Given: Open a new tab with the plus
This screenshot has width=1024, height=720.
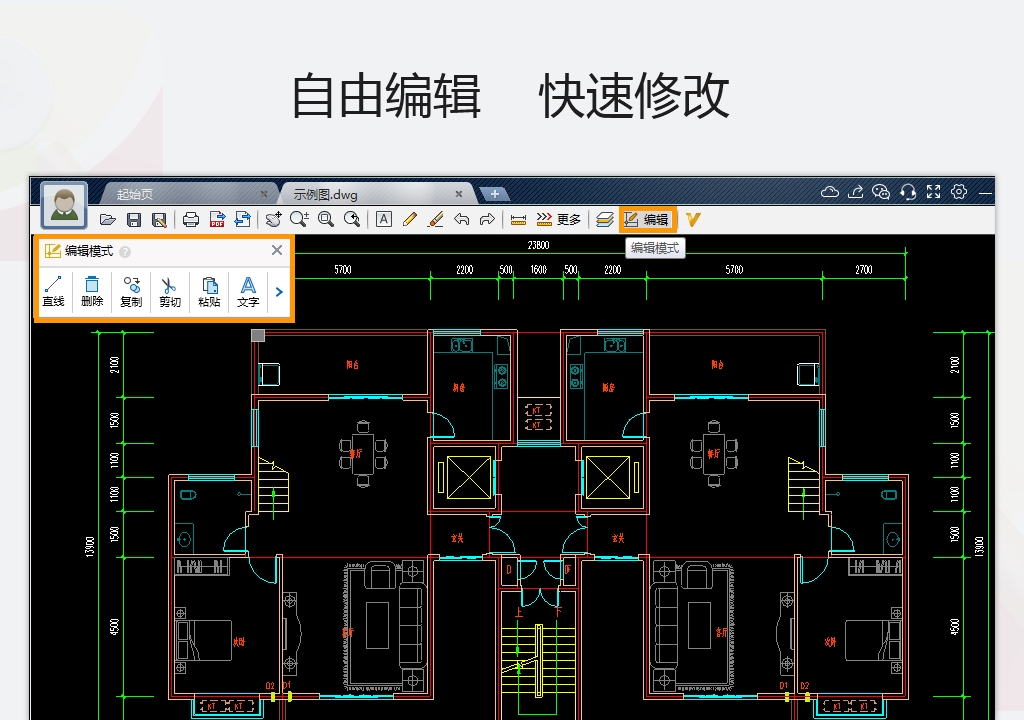Looking at the screenshot, I should tap(494, 193).
